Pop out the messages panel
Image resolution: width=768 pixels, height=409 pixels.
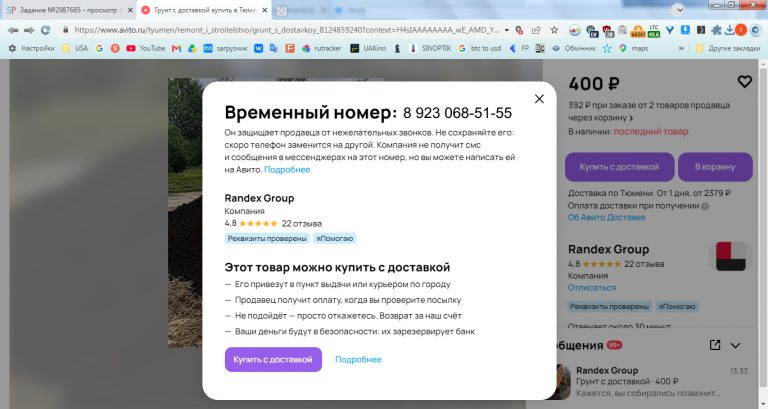(x=715, y=345)
